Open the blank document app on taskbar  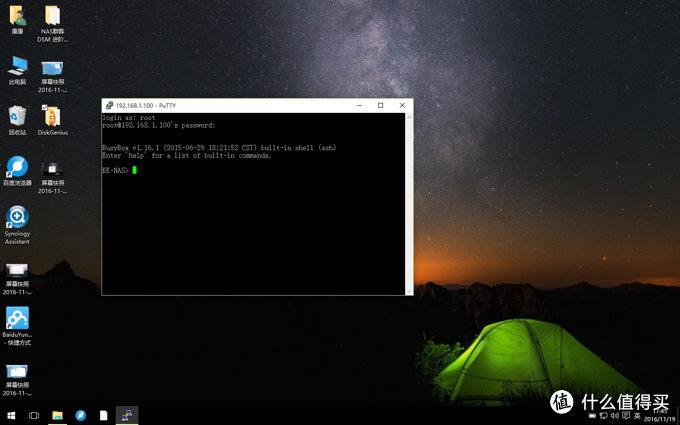104,415
